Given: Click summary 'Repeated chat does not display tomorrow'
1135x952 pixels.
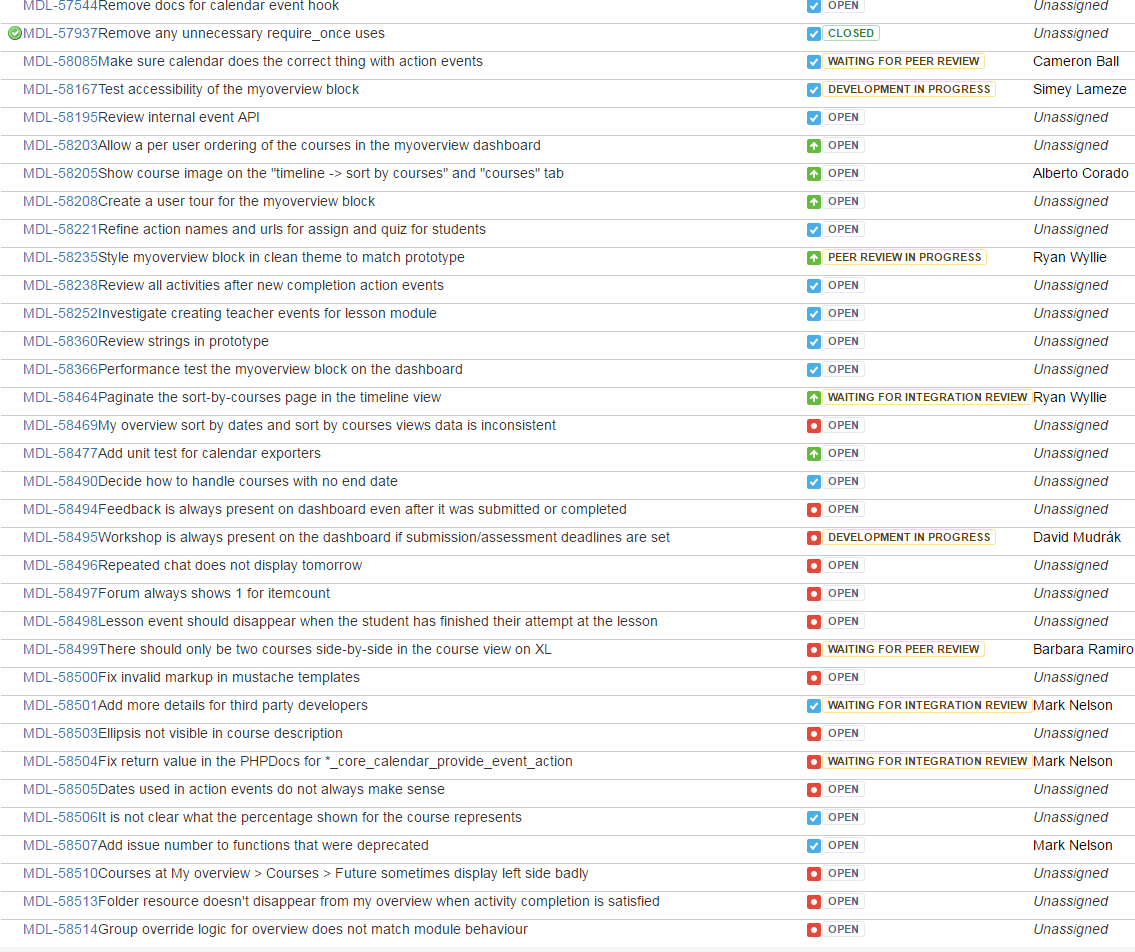Looking at the screenshot, I should tap(230, 565).
